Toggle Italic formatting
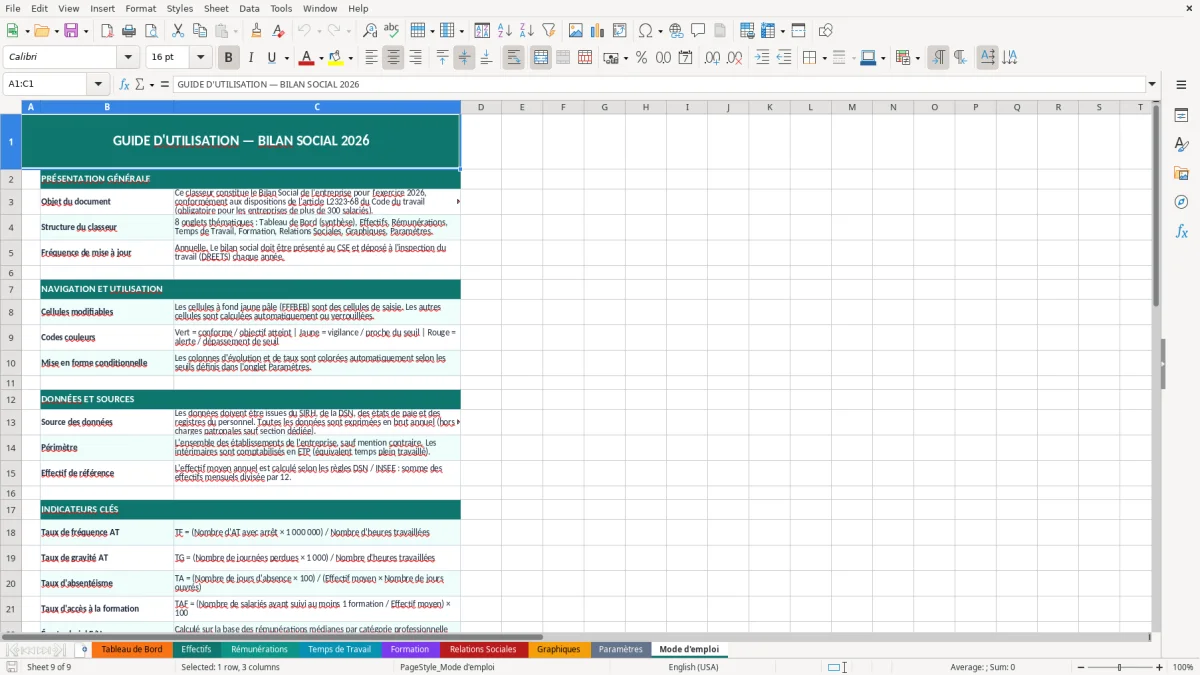Viewport: 1200px width, 675px height. tap(251, 58)
